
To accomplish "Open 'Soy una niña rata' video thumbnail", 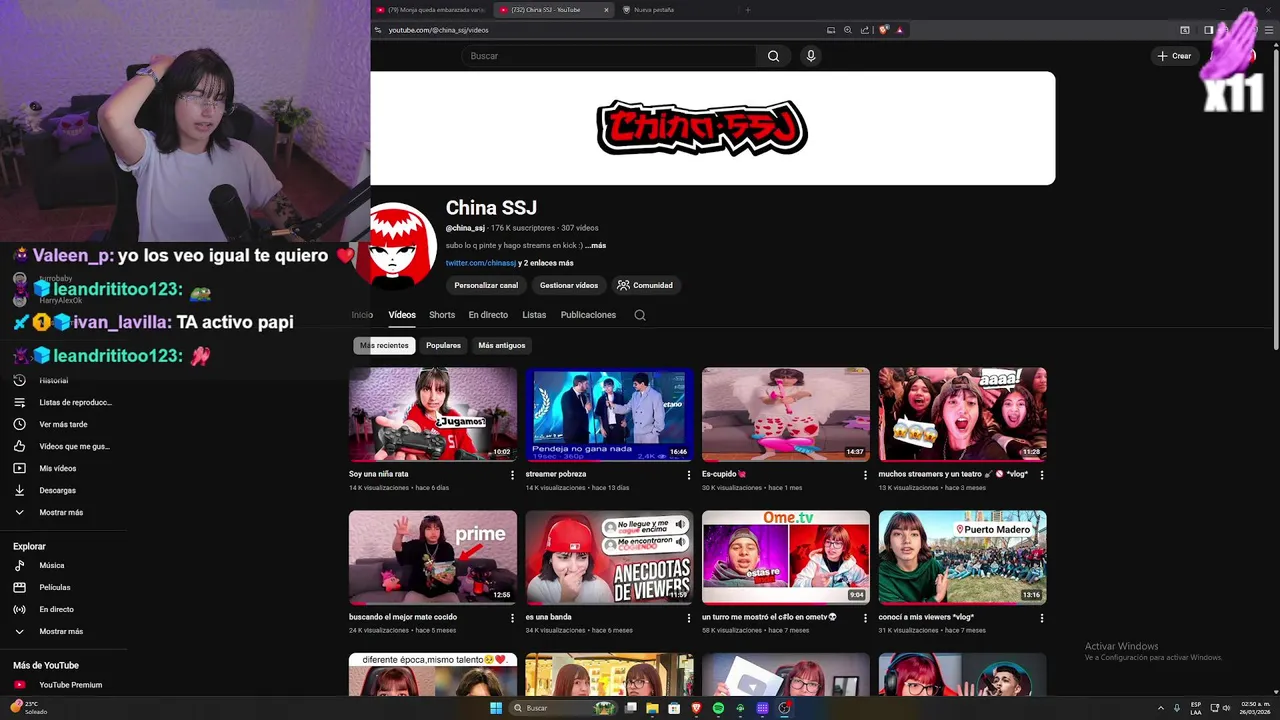I will tap(433, 414).
